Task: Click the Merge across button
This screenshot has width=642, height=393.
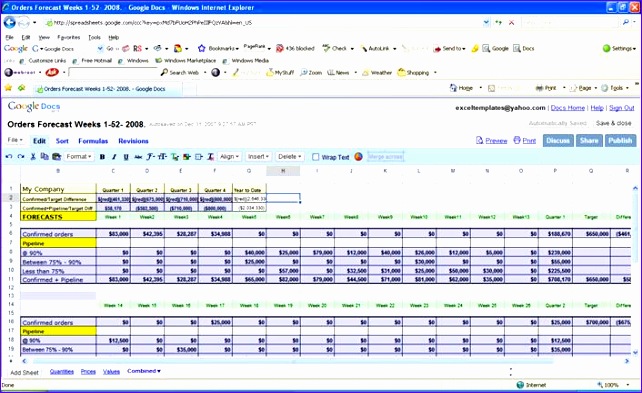Action: click(x=385, y=157)
